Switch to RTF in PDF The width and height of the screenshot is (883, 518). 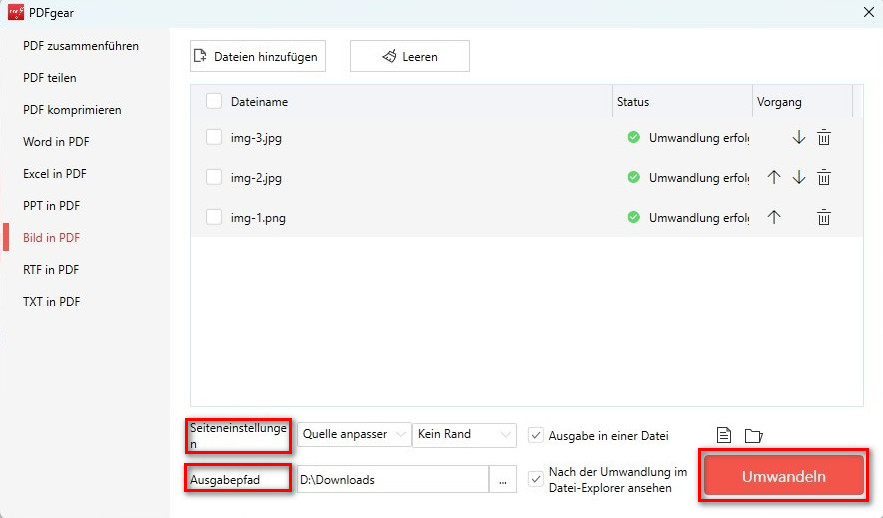pos(51,270)
